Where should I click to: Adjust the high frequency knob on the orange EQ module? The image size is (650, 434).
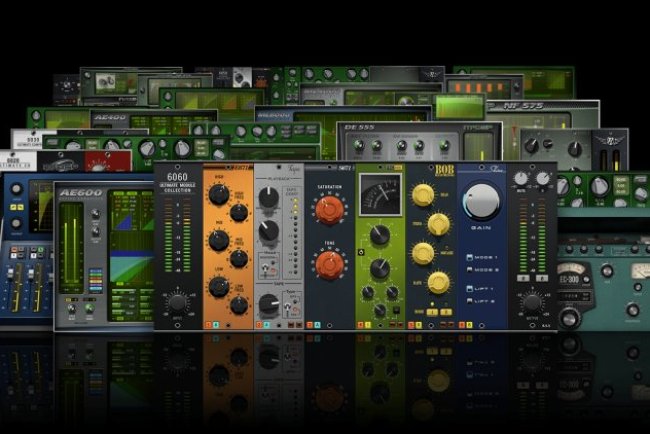[239, 213]
